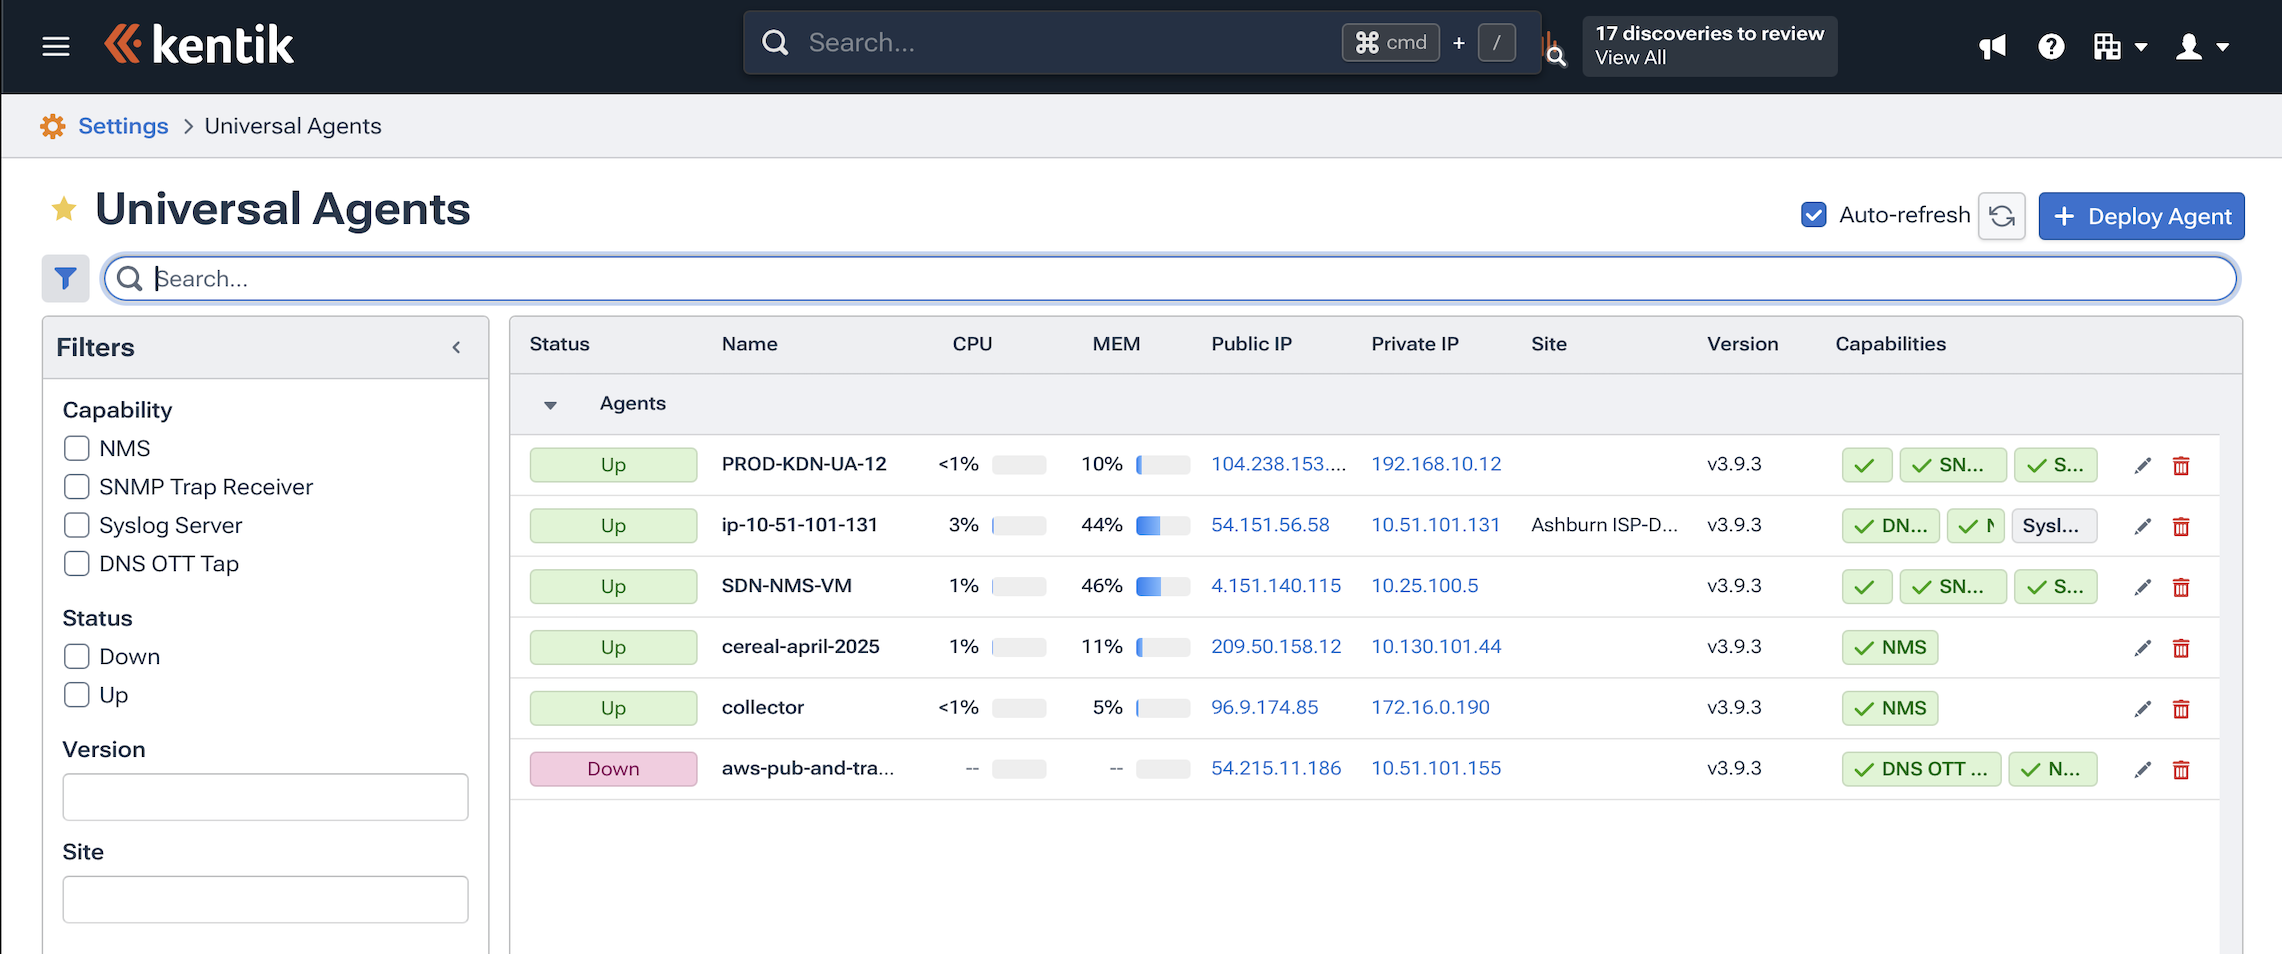Image resolution: width=2282 pixels, height=954 pixels.
Task: Collapse the Agents group row
Action: click(x=550, y=404)
